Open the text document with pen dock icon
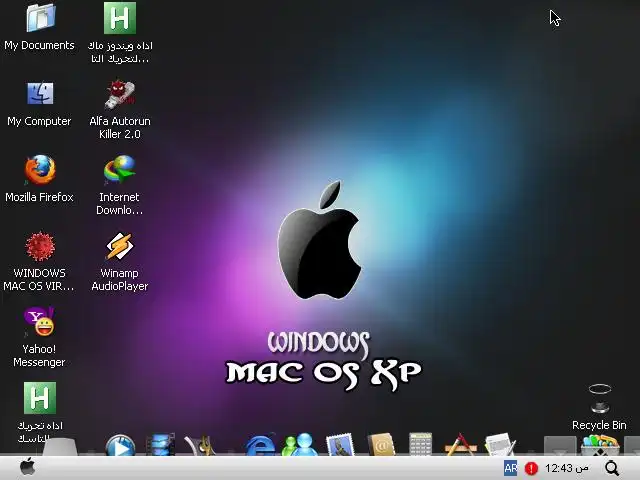The image size is (640, 480). pyautogui.click(x=500, y=445)
